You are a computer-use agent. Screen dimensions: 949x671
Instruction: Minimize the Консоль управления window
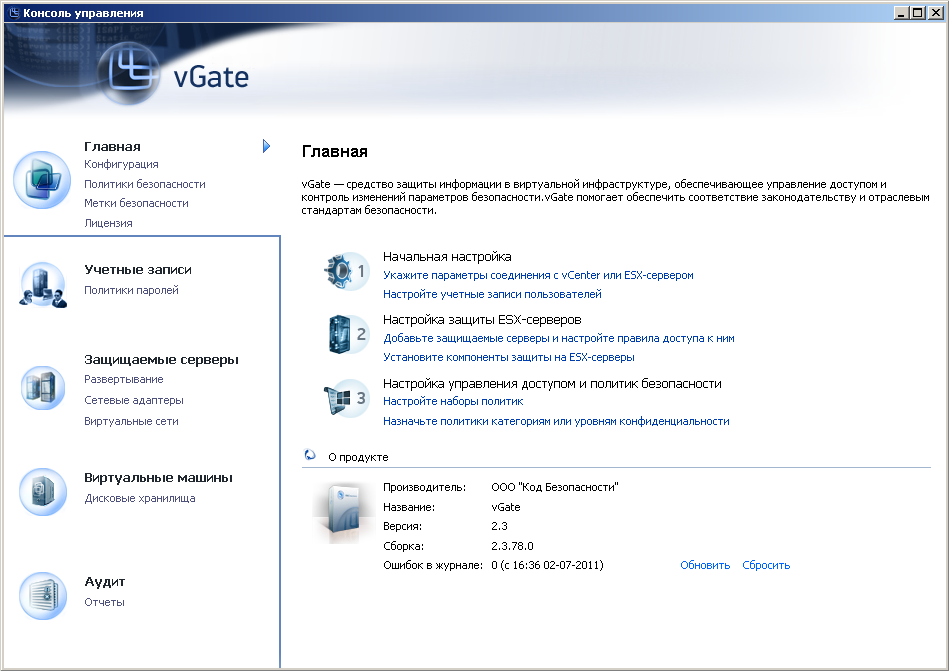pyautogui.click(x=902, y=13)
